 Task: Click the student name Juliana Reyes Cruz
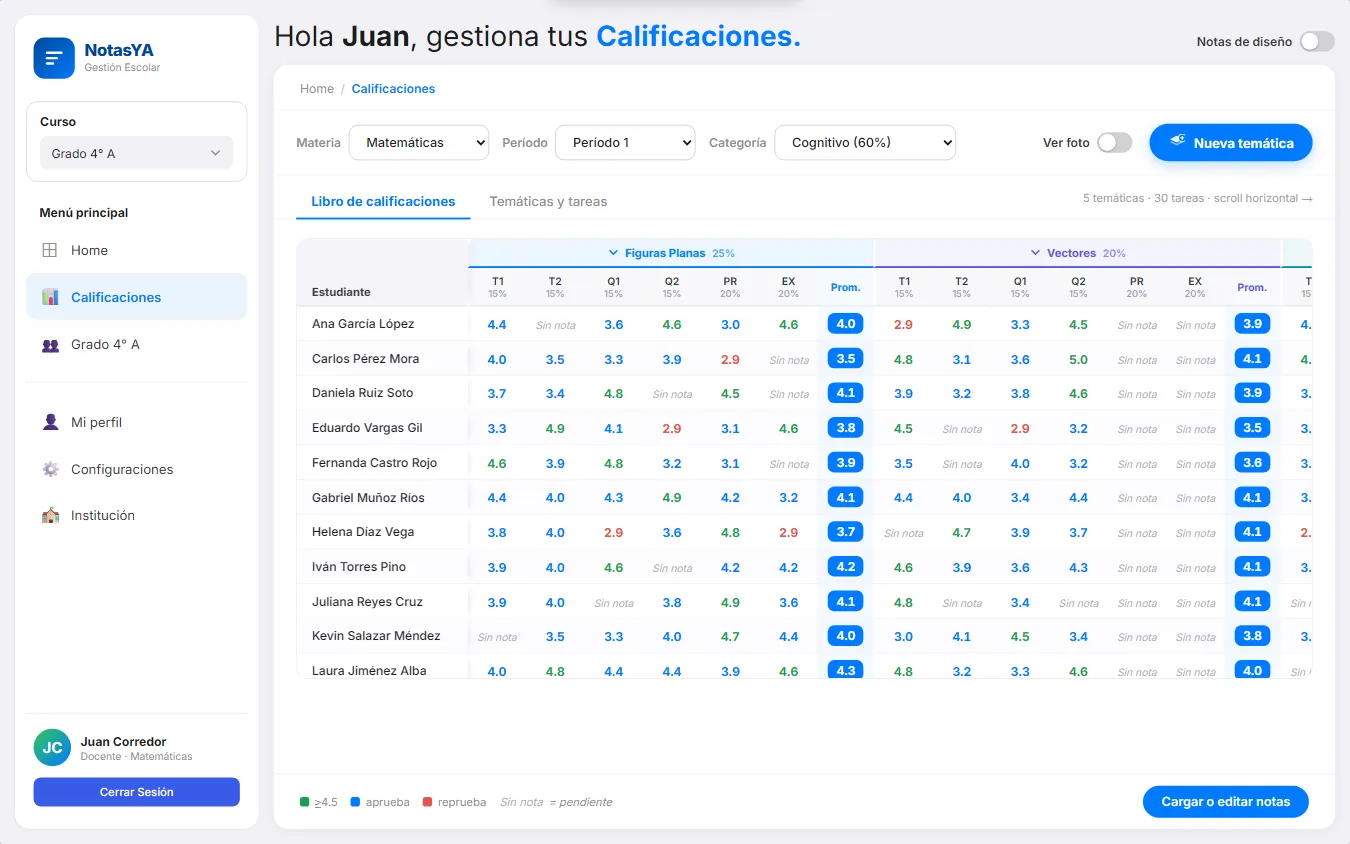click(367, 602)
